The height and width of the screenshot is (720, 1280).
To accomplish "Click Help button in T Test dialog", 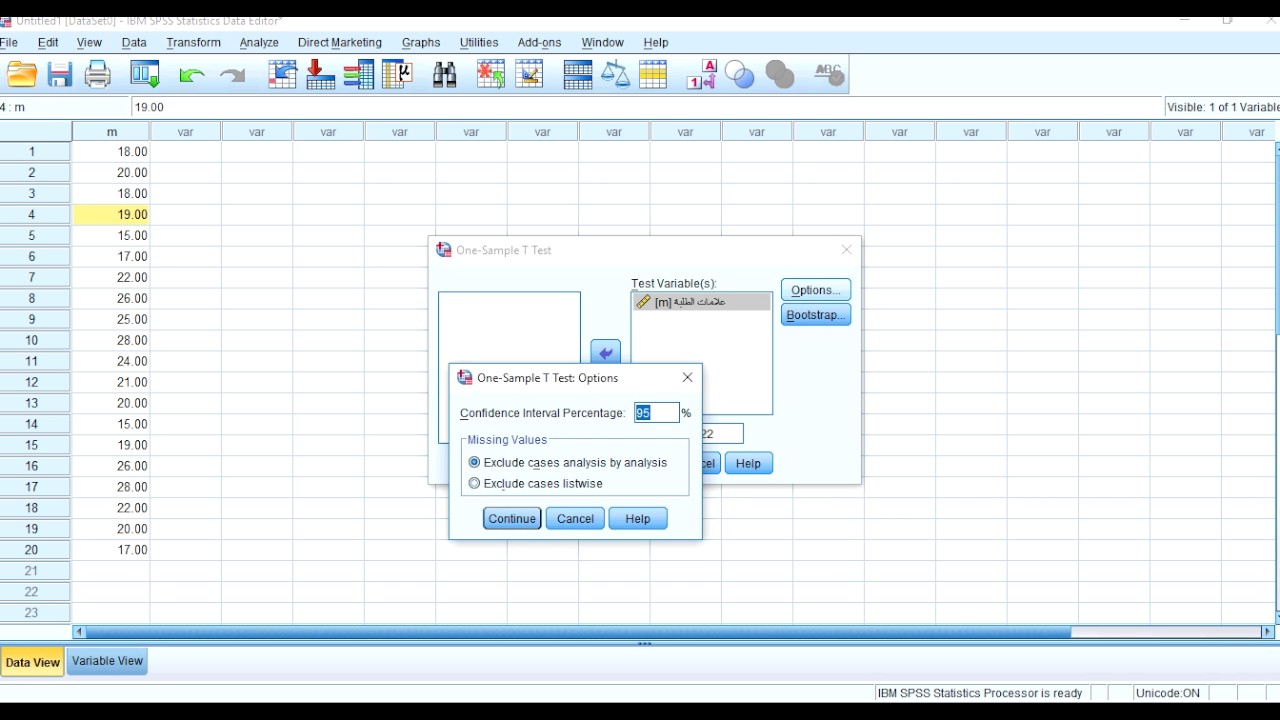I will coord(748,463).
